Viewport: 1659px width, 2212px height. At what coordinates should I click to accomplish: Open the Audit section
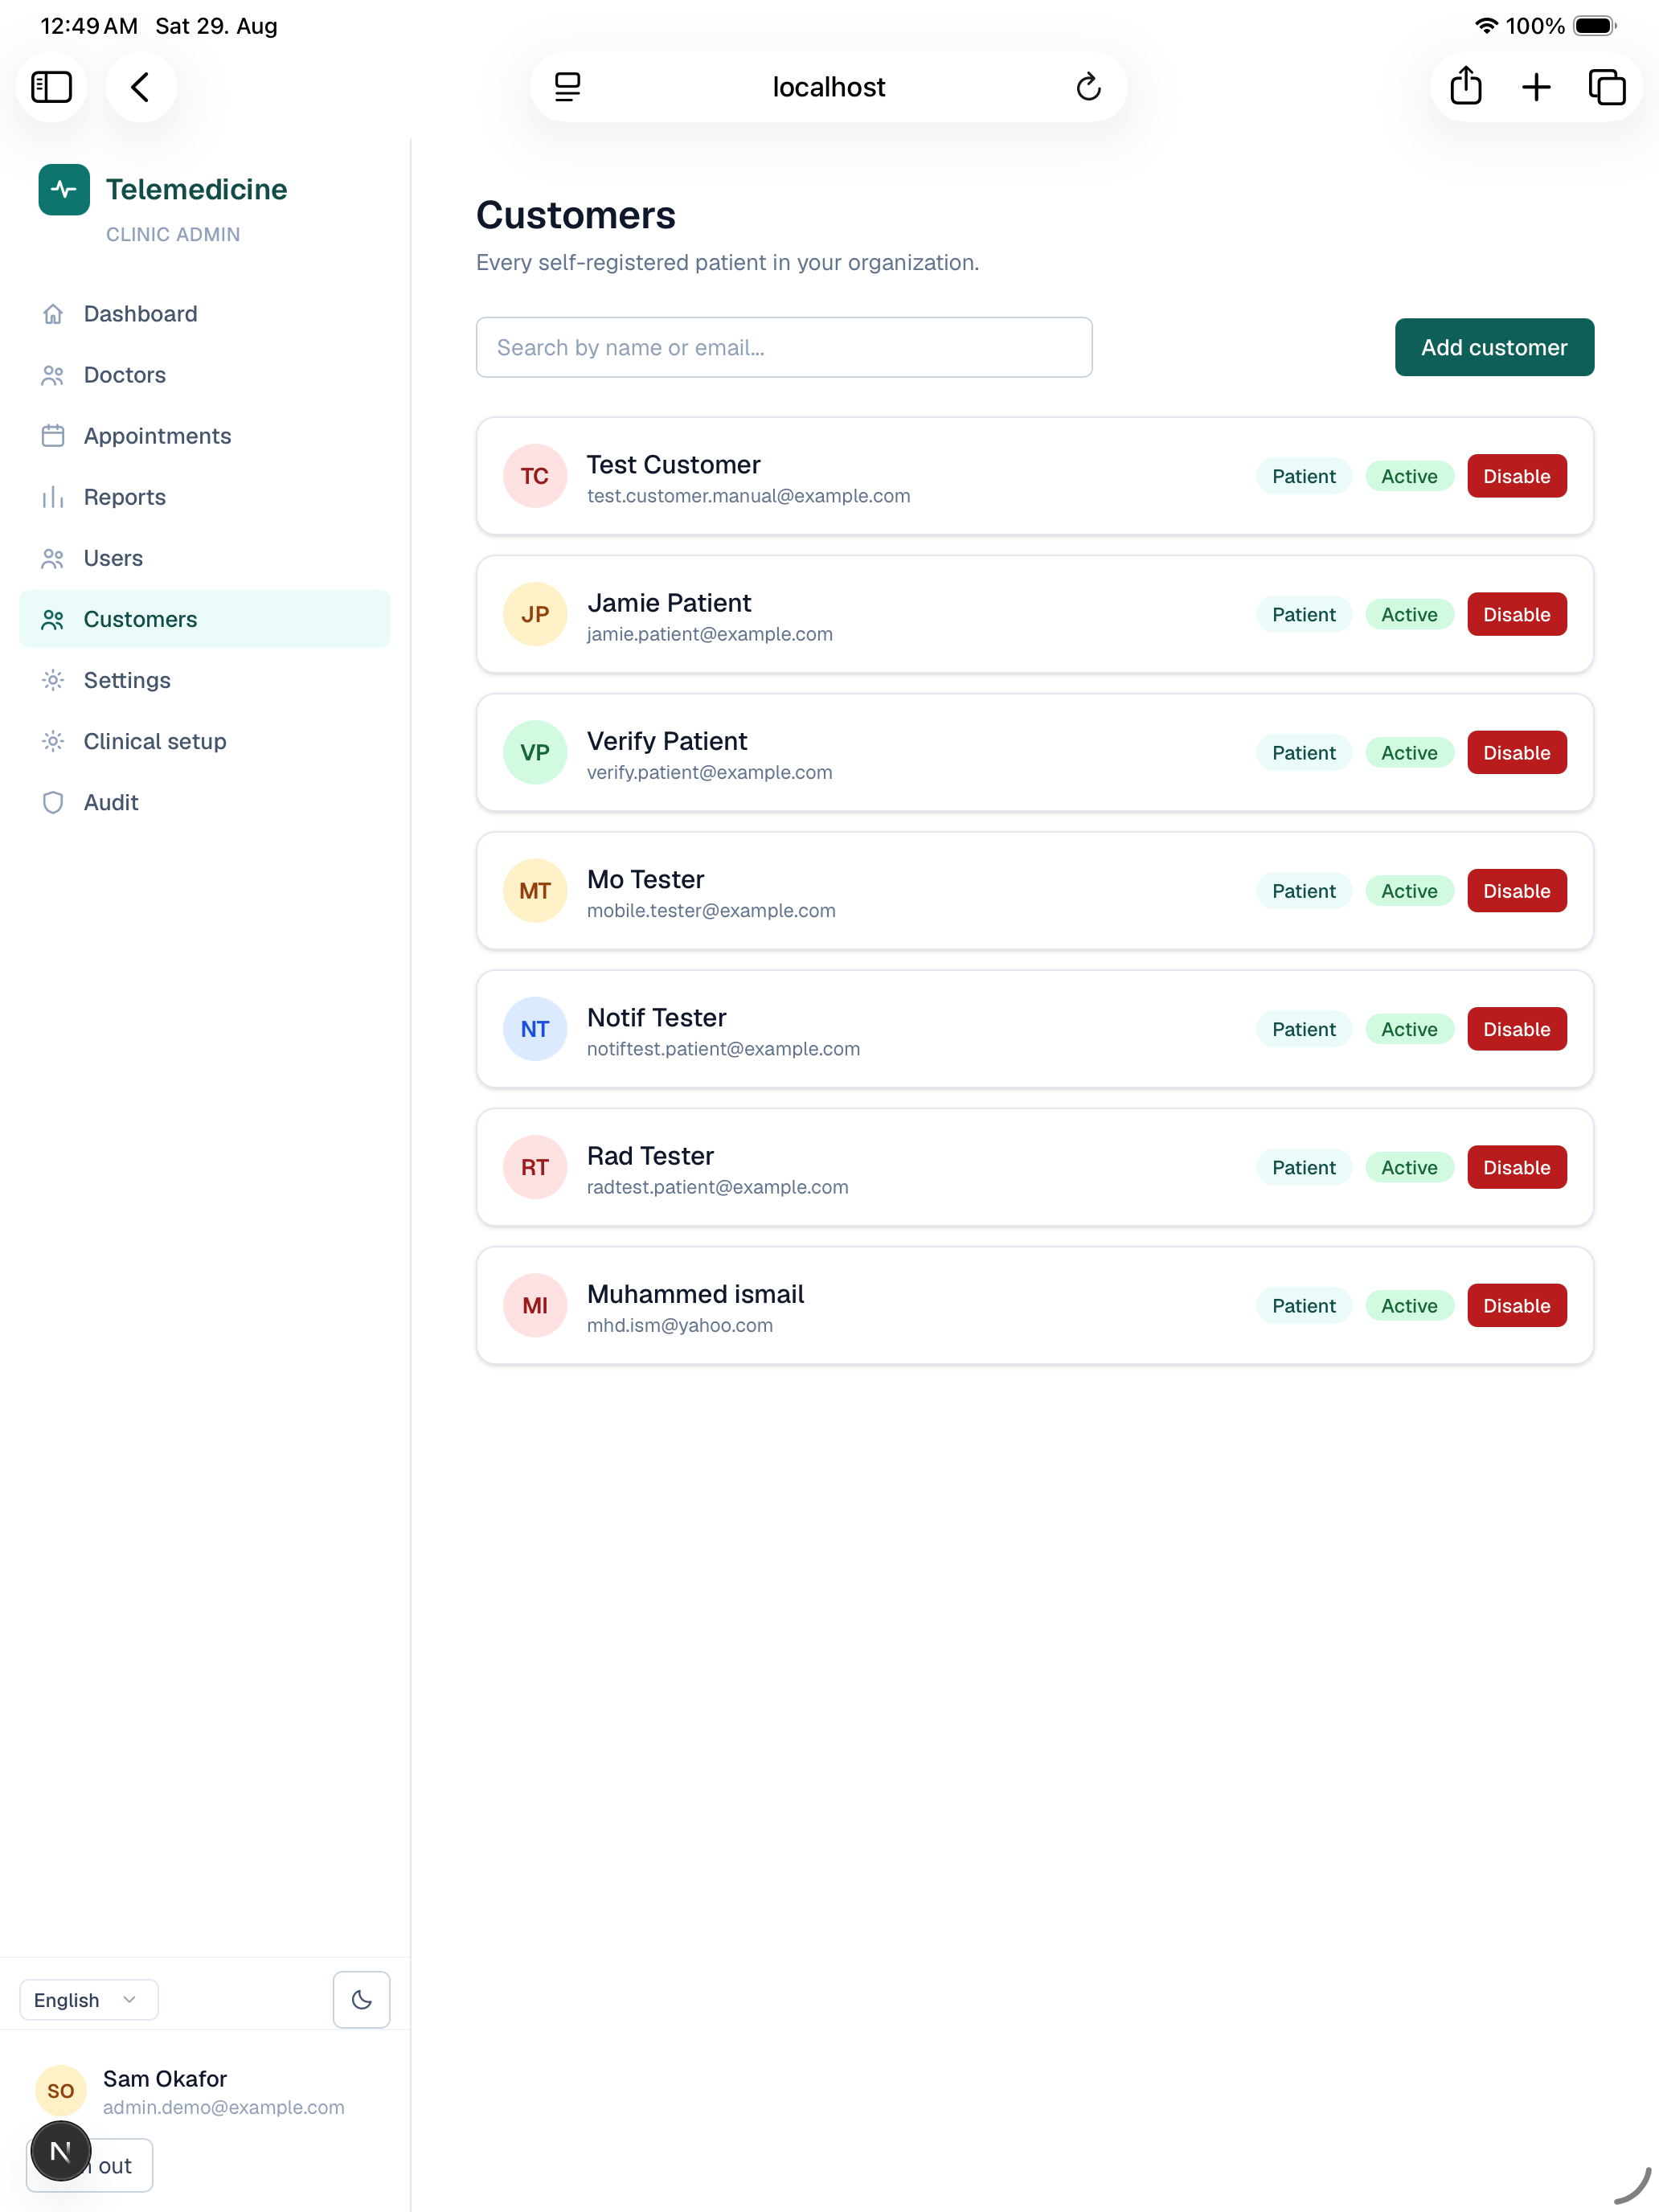click(x=205, y=802)
